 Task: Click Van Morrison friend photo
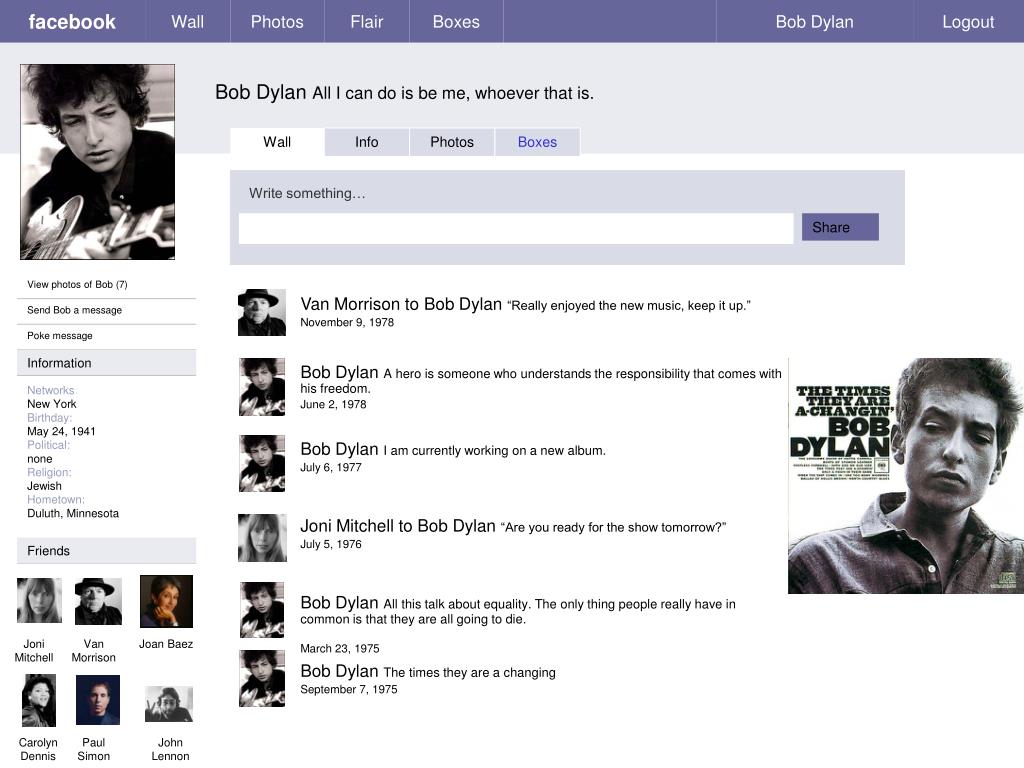pyautogui.click(x=98, y=601)
